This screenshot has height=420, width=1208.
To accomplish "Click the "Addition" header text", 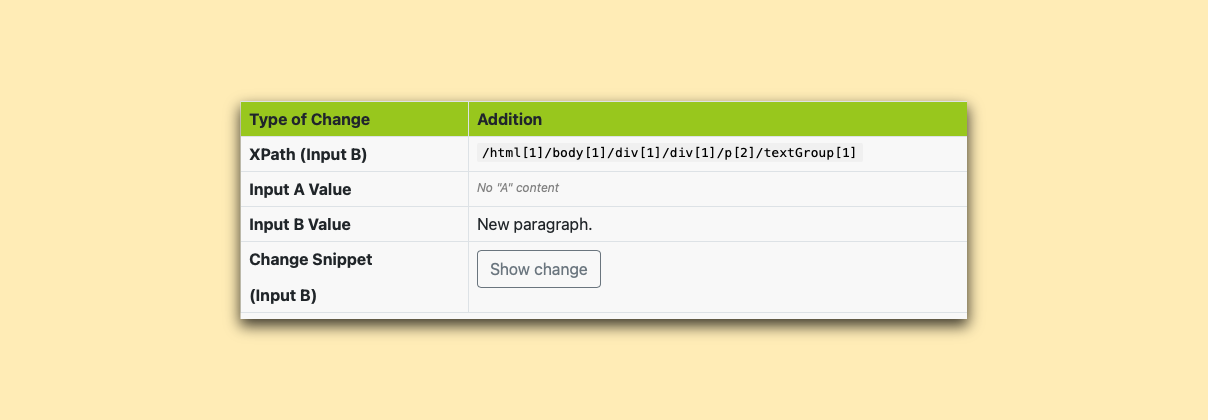I will point(509,119).
